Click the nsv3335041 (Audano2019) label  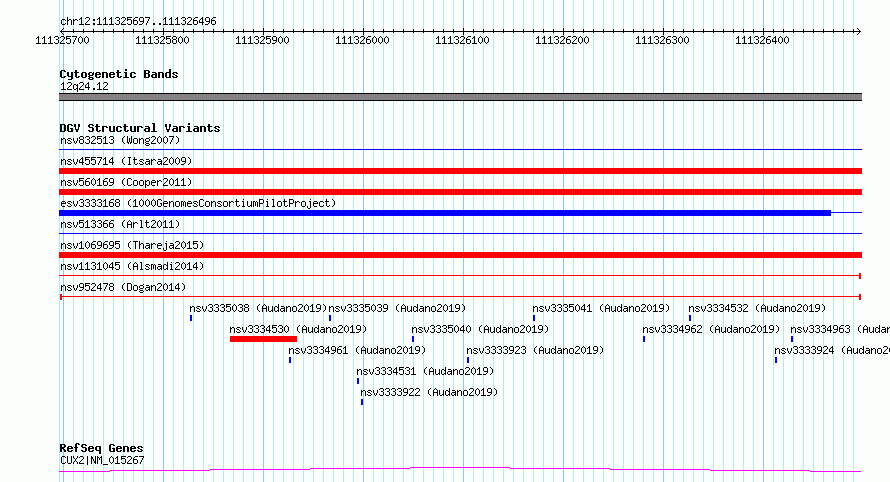(x=601, y=308)
